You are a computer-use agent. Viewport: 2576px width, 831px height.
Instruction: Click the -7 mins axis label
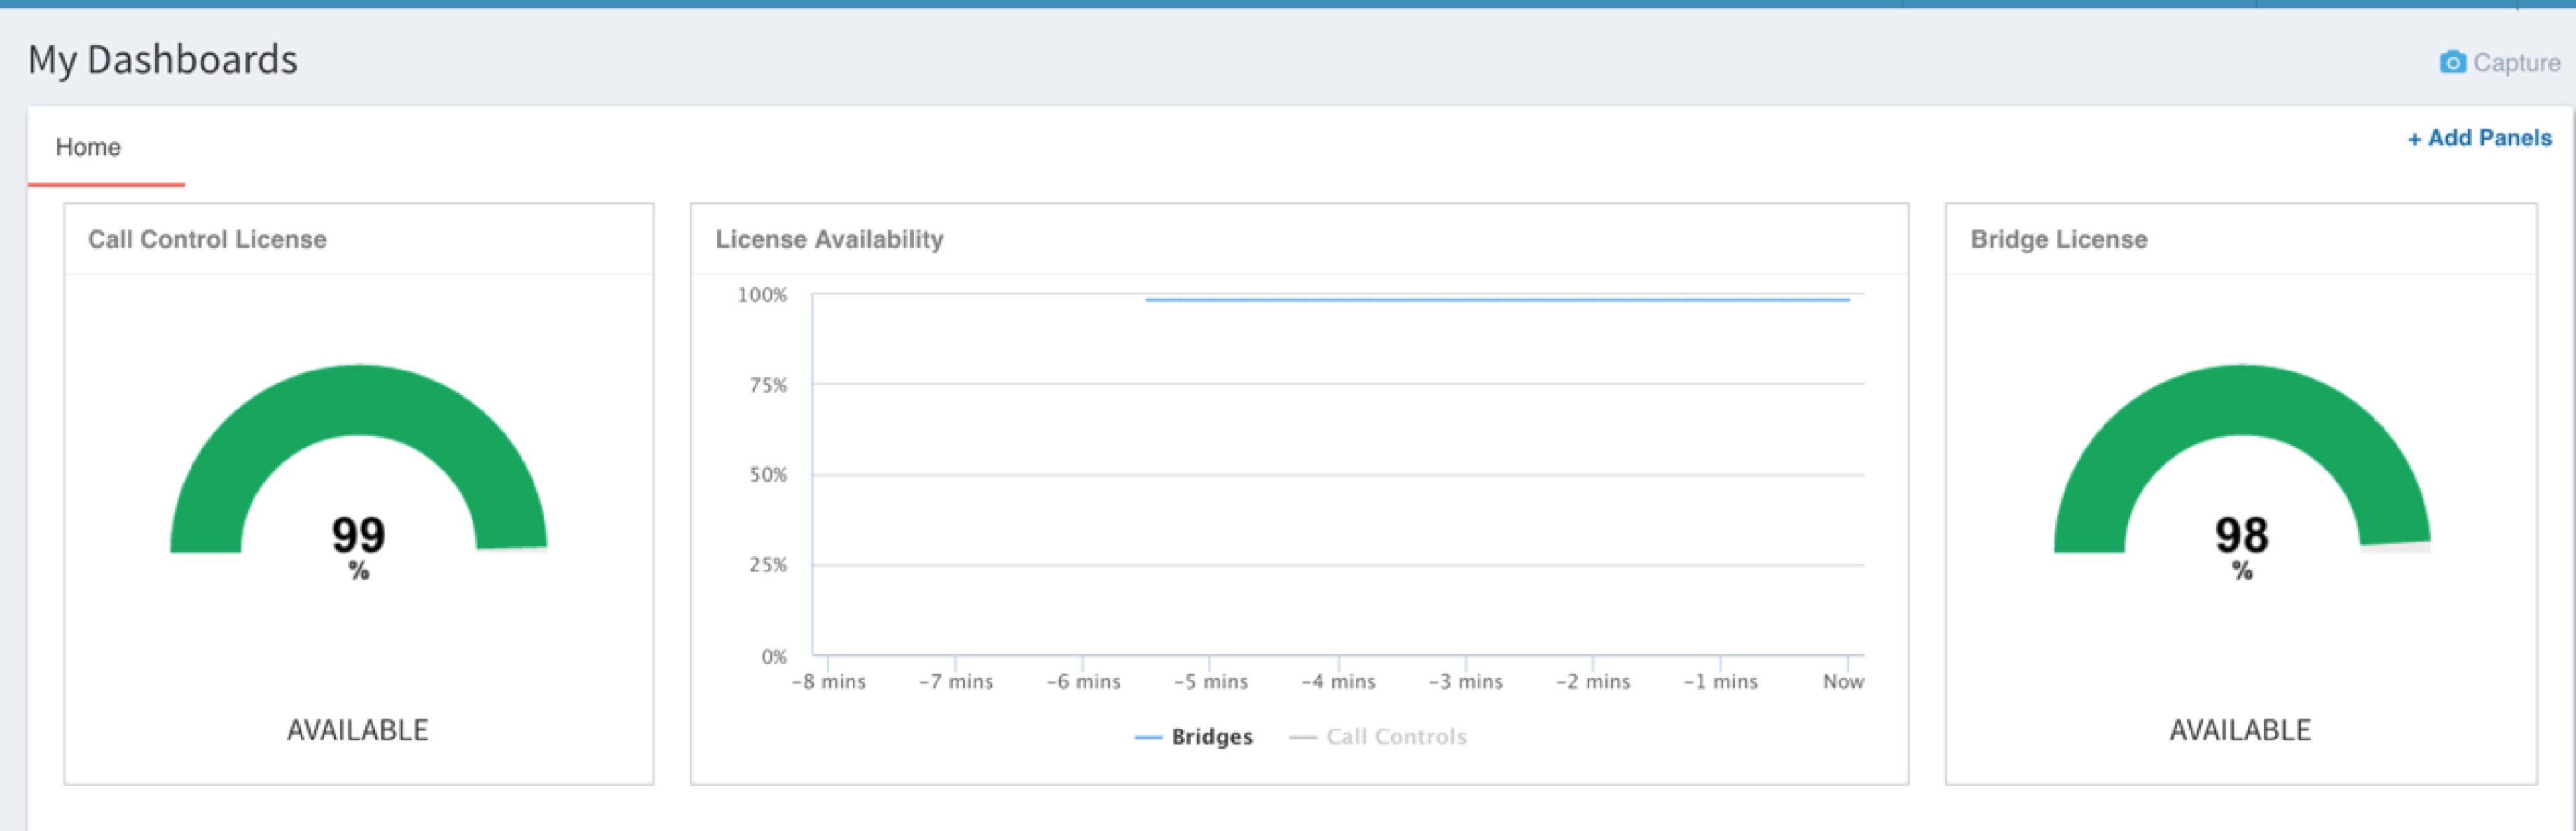tap(956, 681)
